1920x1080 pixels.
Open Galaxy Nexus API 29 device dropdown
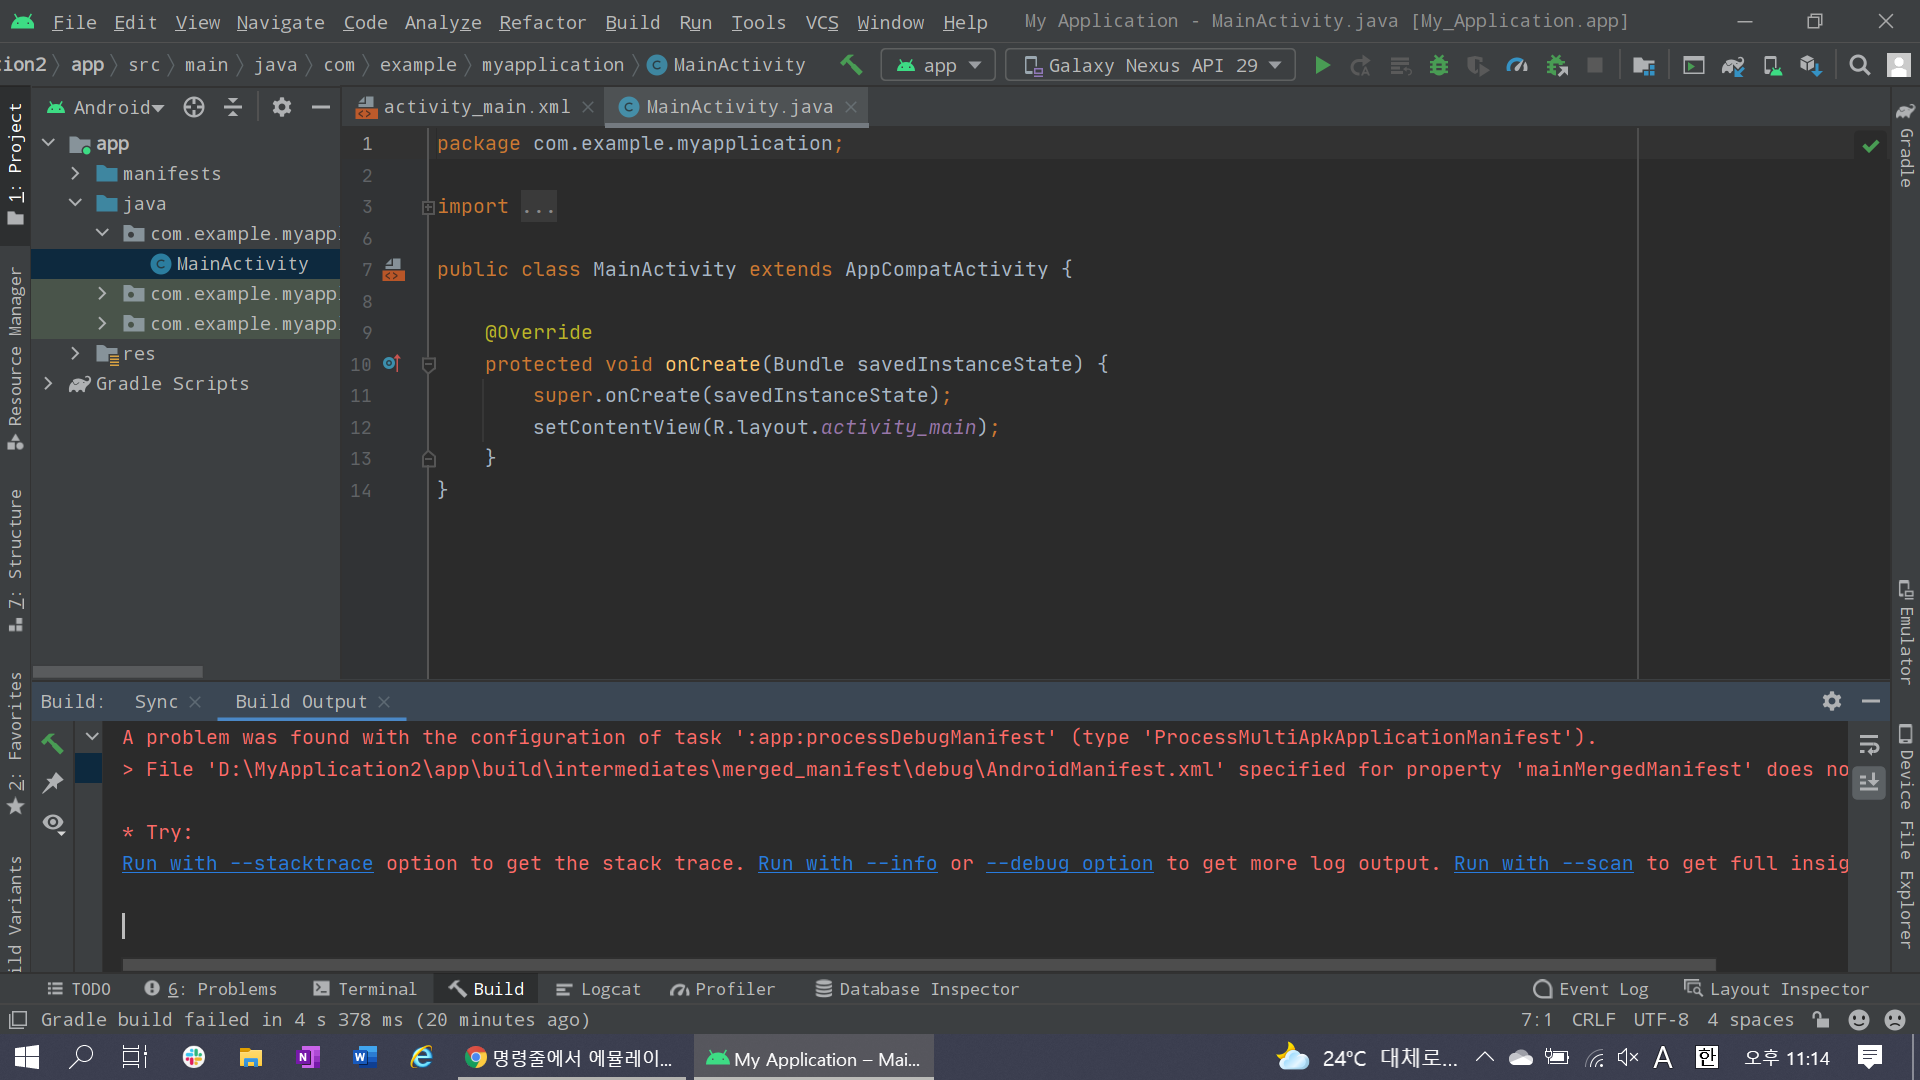(1150, 66)
